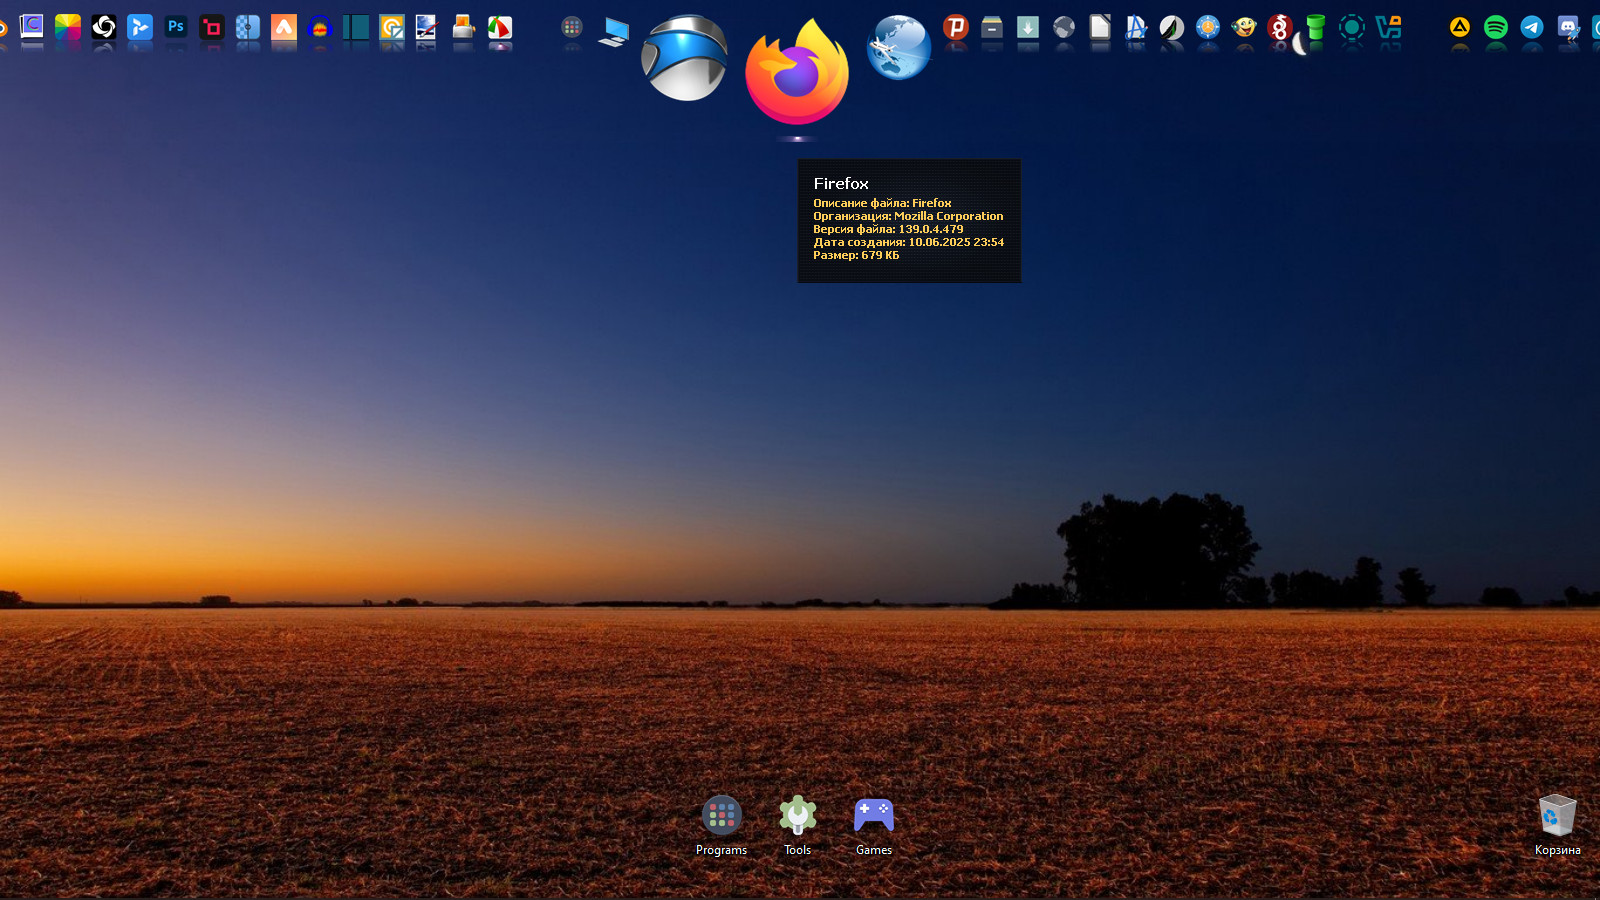Open the yellow smiley face icon
The height and width of the screenshot is (900, 1600).
(x=1244, y=27)
